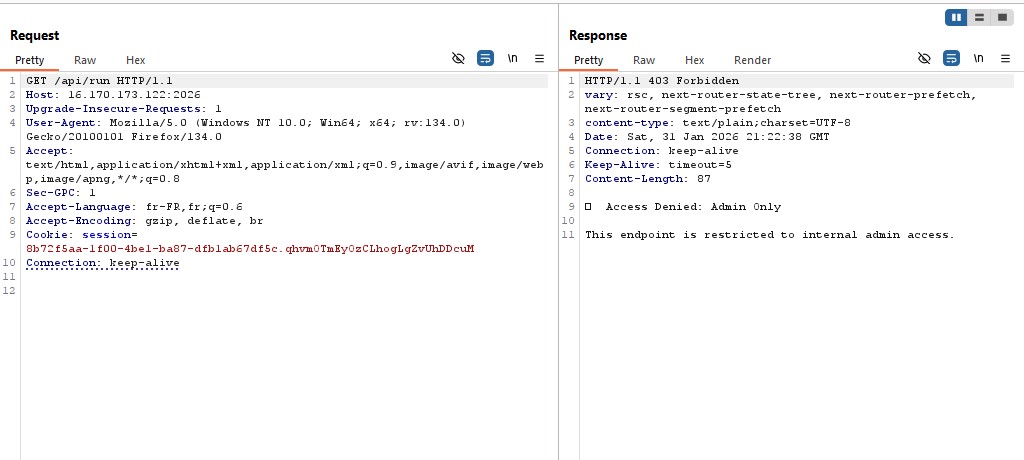Switch to Response Render tab
The width and height of the screenshot is (1024, 460).
(x=752, y=60)
